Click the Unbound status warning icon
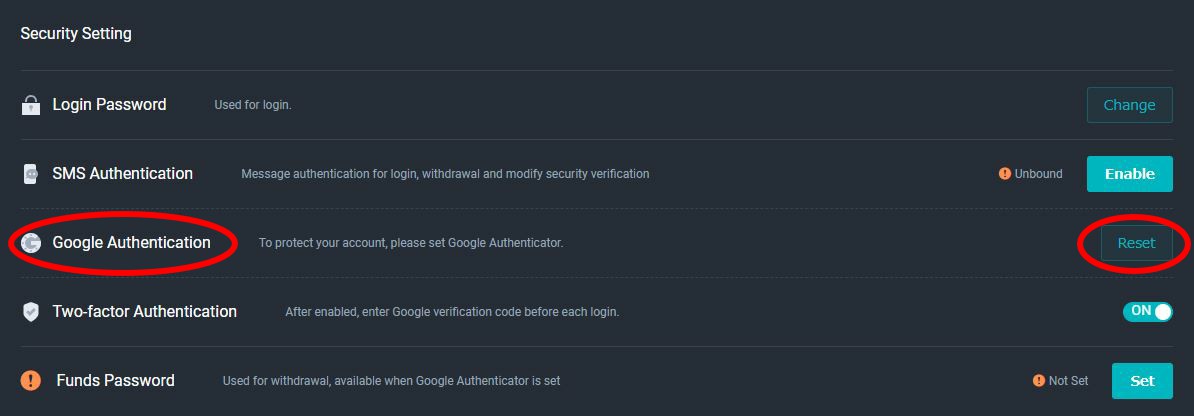The width and height of the screenshot is (1194, 416). 1004,174
